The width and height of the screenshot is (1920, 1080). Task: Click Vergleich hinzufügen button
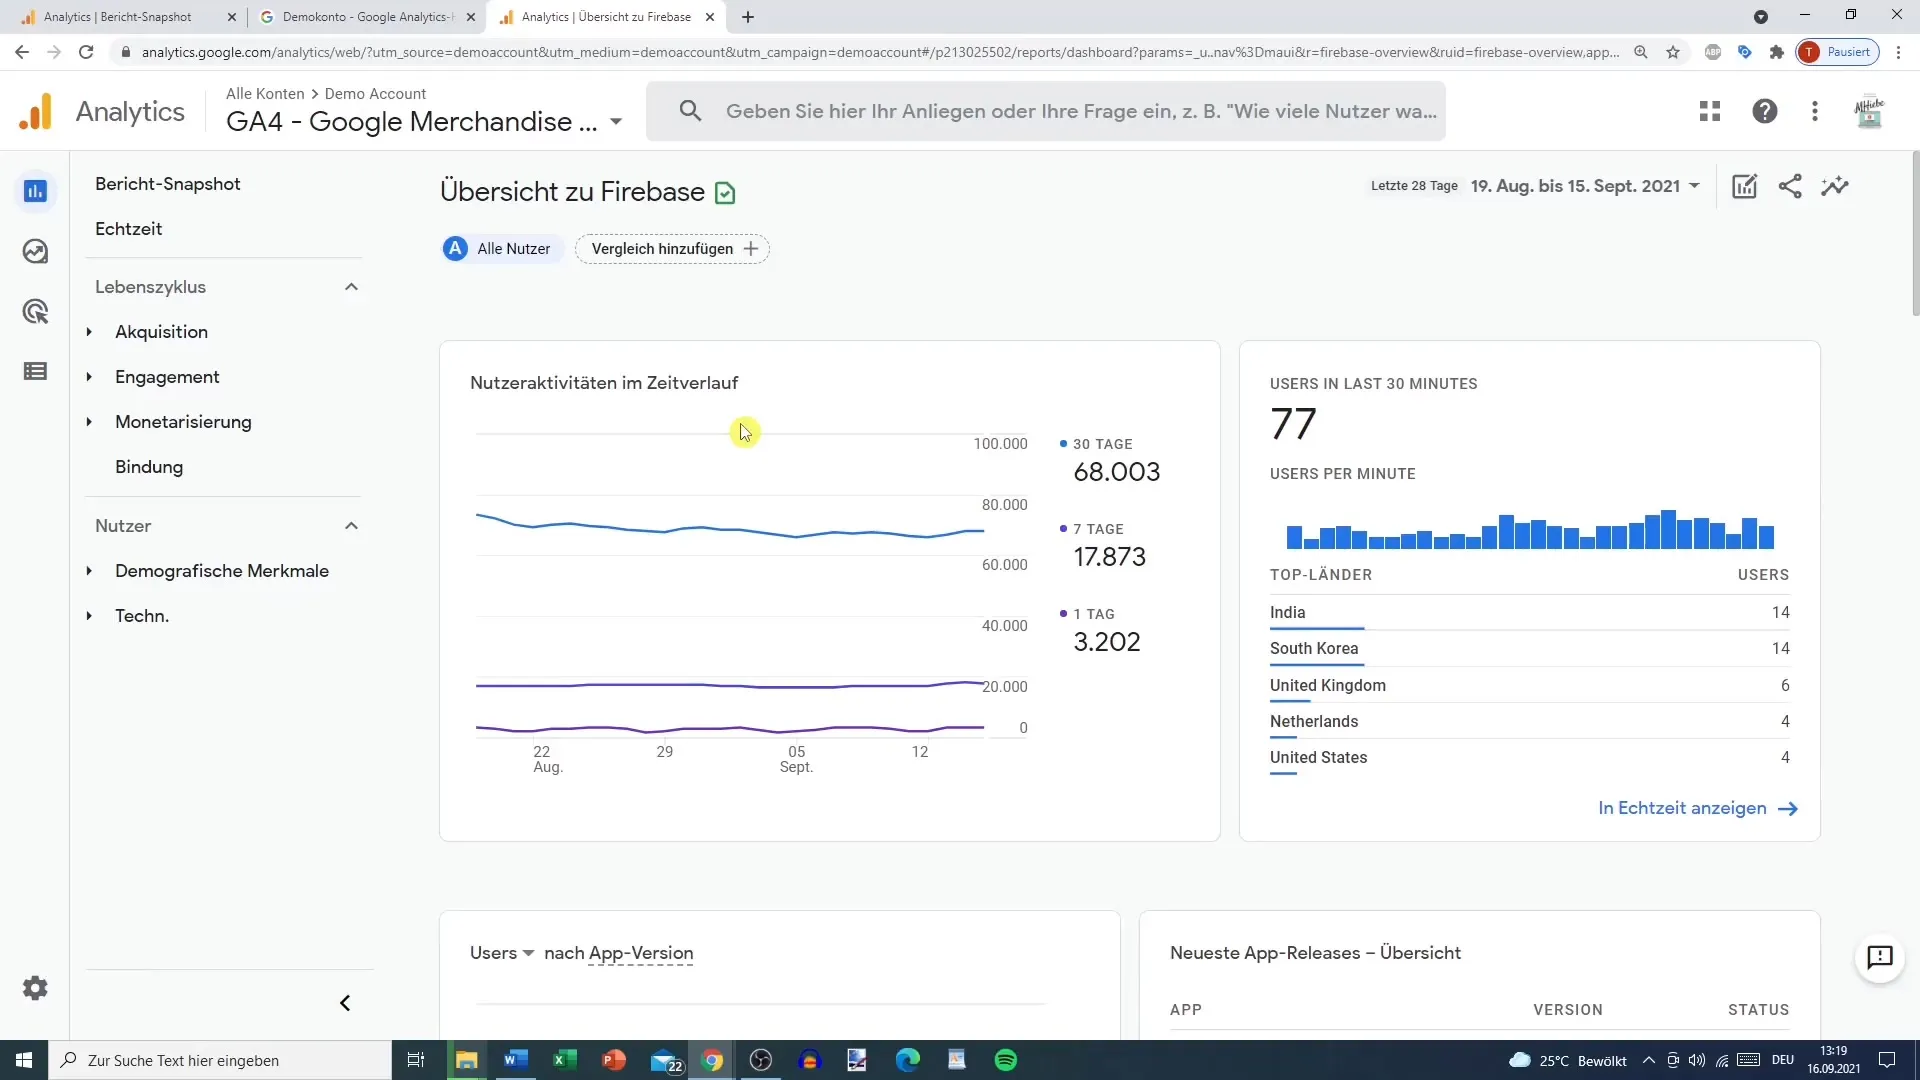[x=675, y=248]
